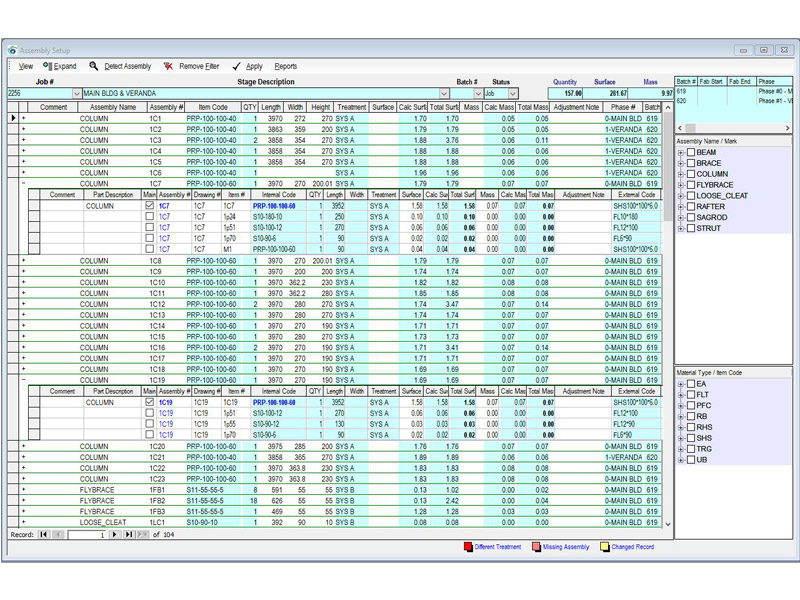Expand assembly row 1C1

pyautogui.click(x=23, y=118)
